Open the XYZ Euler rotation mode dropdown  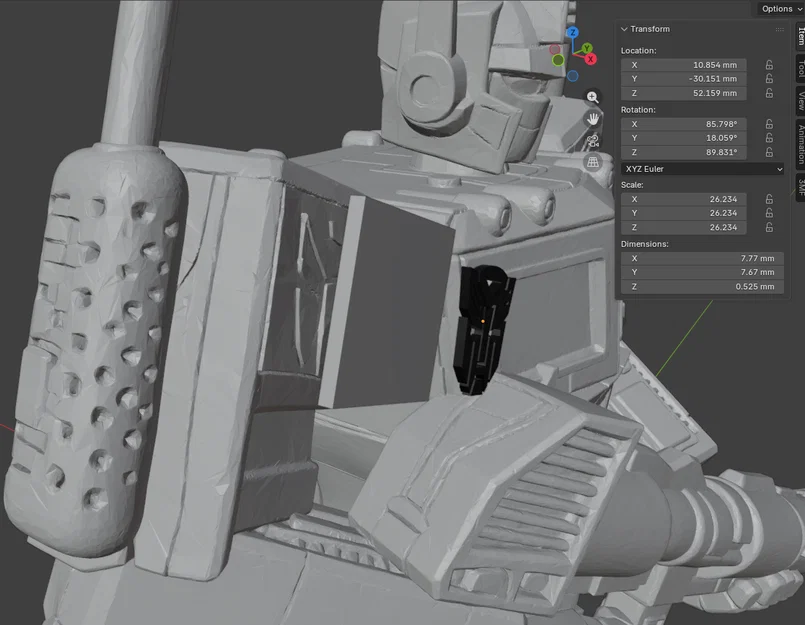tap(702, 169)
